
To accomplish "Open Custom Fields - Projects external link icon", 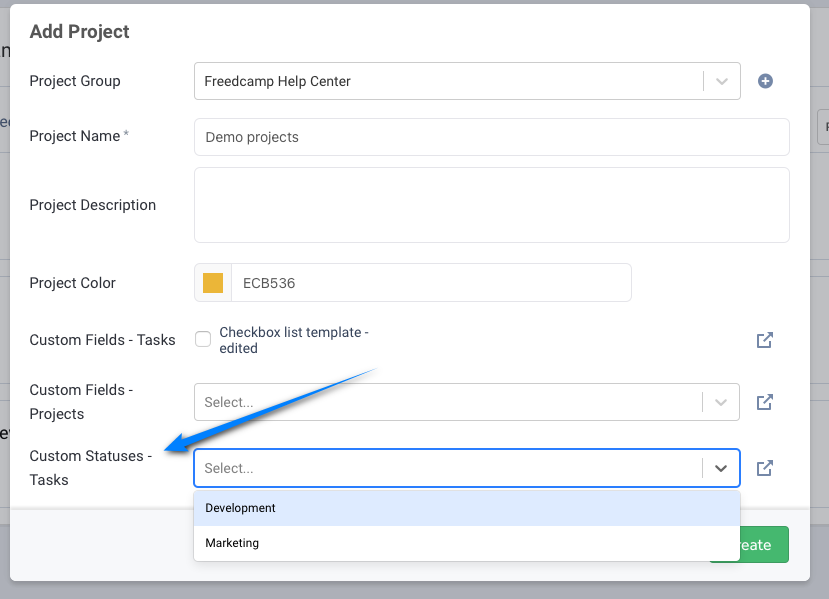I will pos(764,402).
